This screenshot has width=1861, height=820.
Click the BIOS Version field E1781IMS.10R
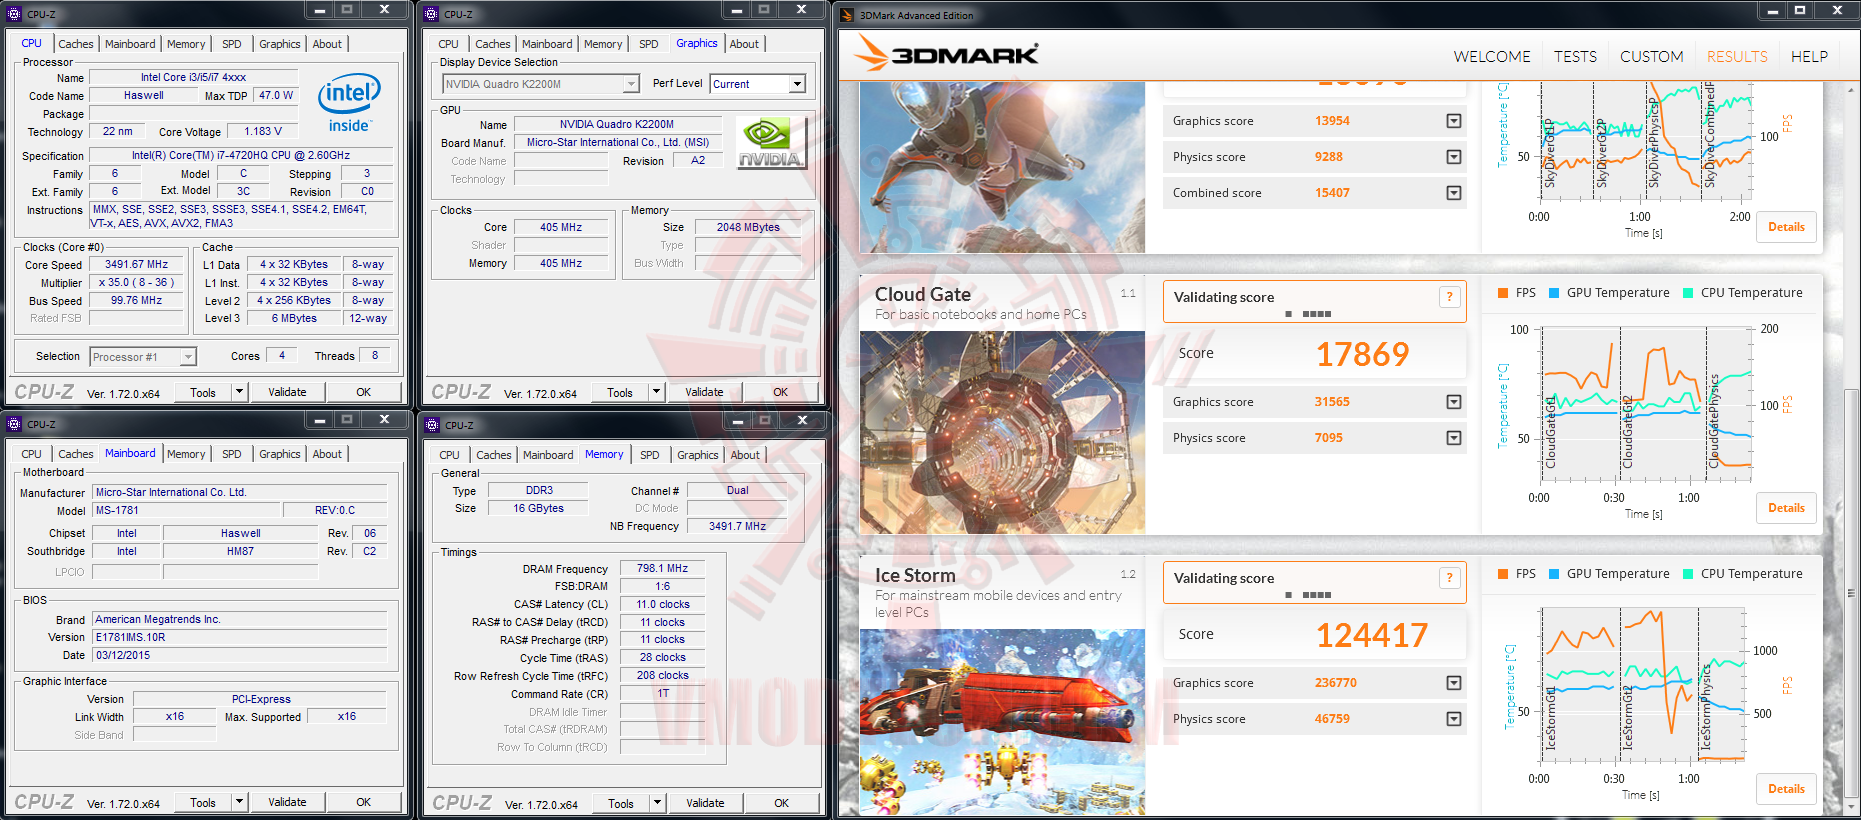click(240, 637)
